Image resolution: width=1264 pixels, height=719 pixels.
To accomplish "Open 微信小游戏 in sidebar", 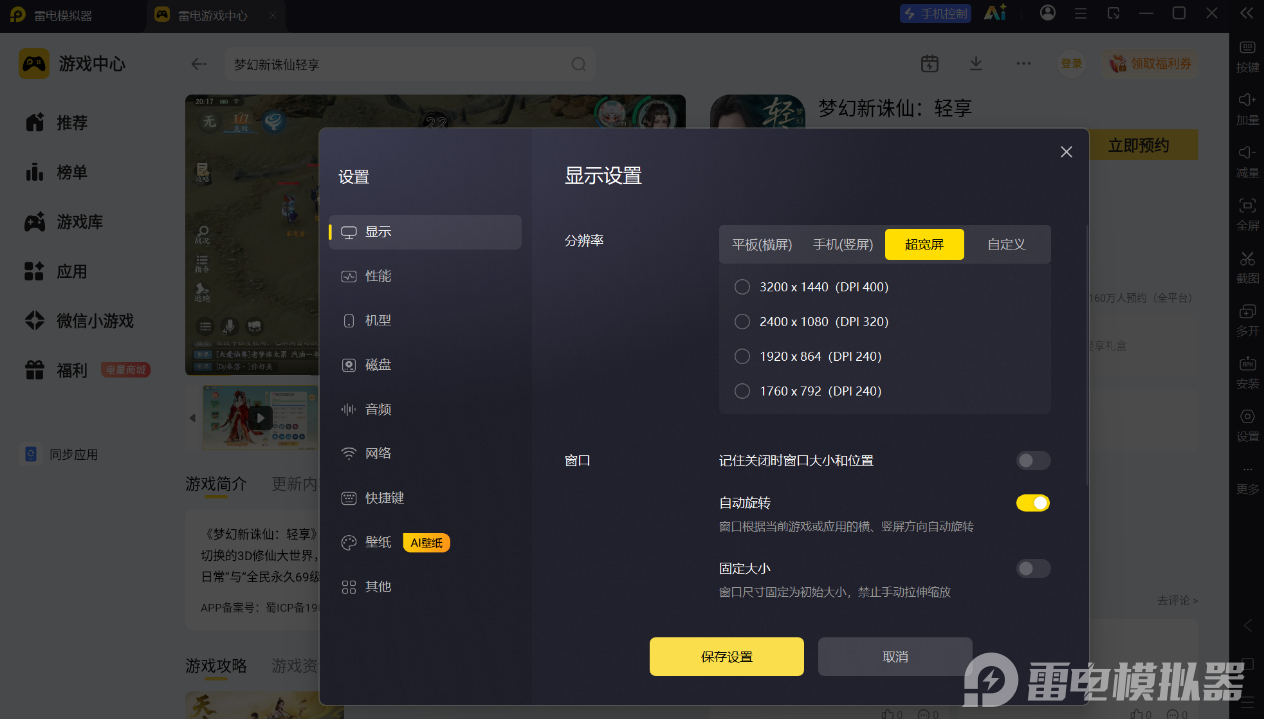I will pyautogui.click(x=79, y=321).
